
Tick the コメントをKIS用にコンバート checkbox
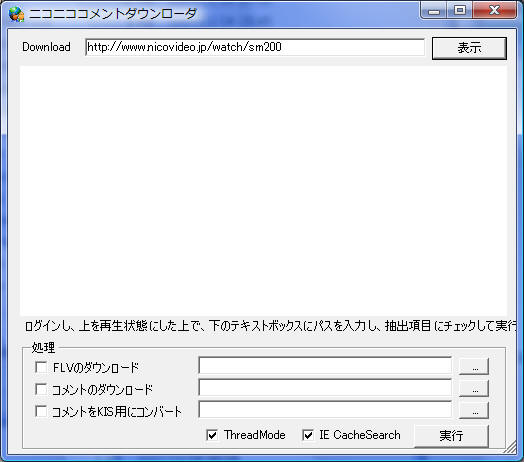(41, 411)
